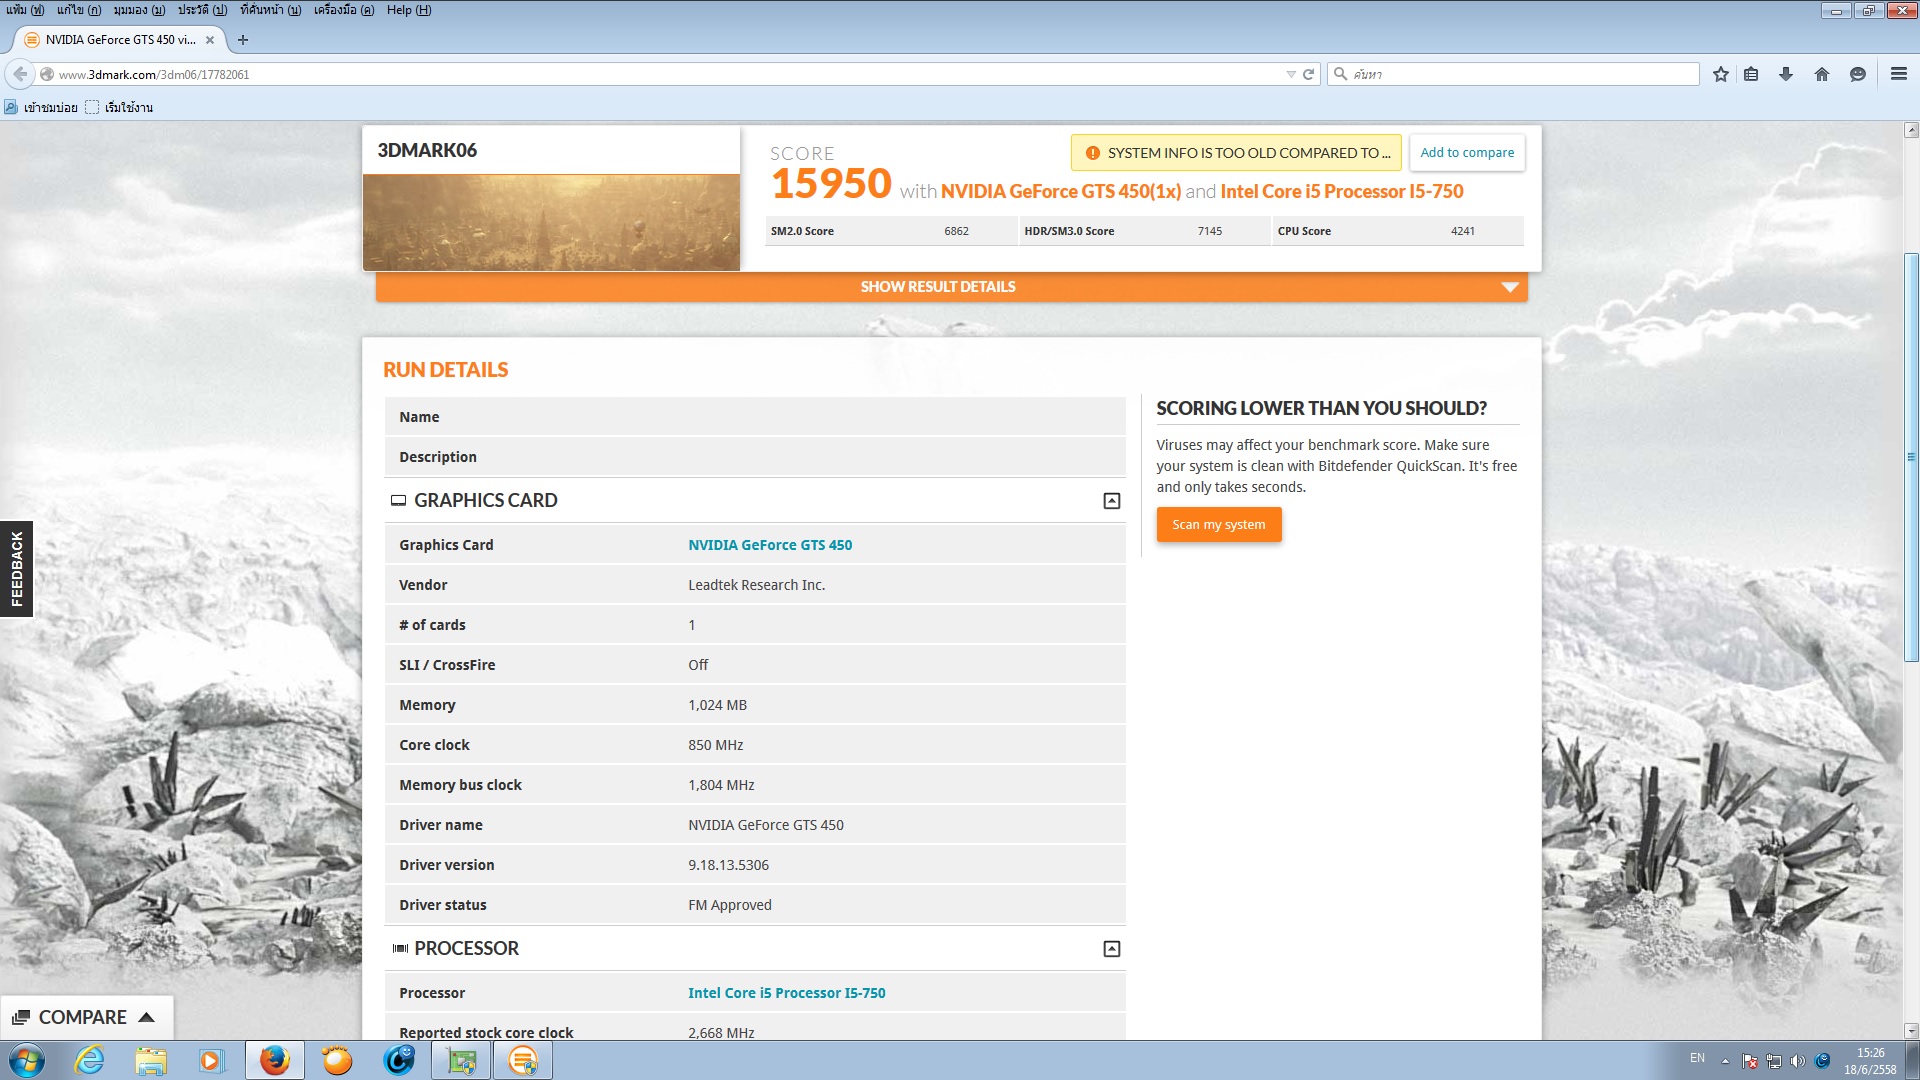This screenshot has height=1080, width=1920.
Task: Click the back navigation arrow
Action: coord(20,74)
